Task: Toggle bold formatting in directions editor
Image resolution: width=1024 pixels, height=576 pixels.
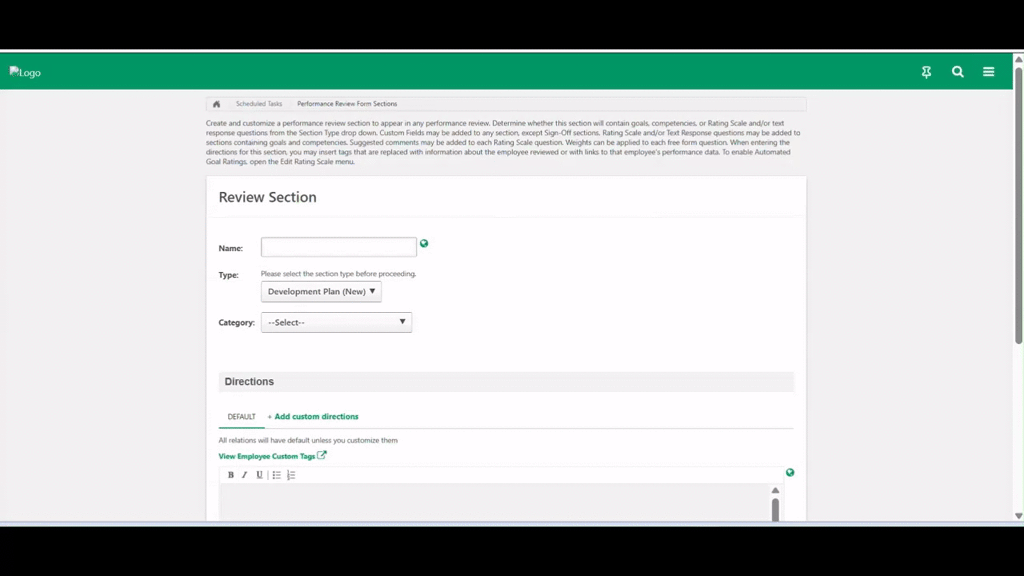Action: tap(231, 475)
